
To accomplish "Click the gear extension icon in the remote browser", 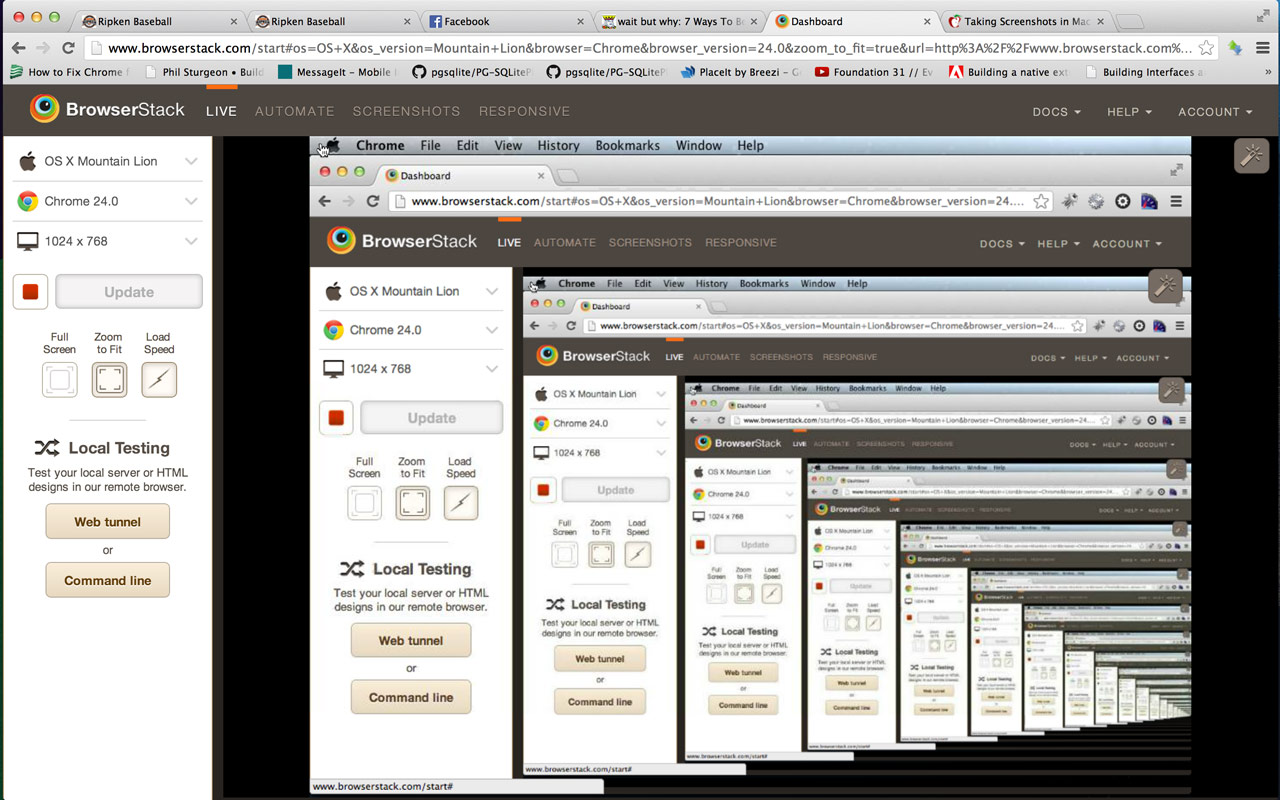I will coord(1096,201).
